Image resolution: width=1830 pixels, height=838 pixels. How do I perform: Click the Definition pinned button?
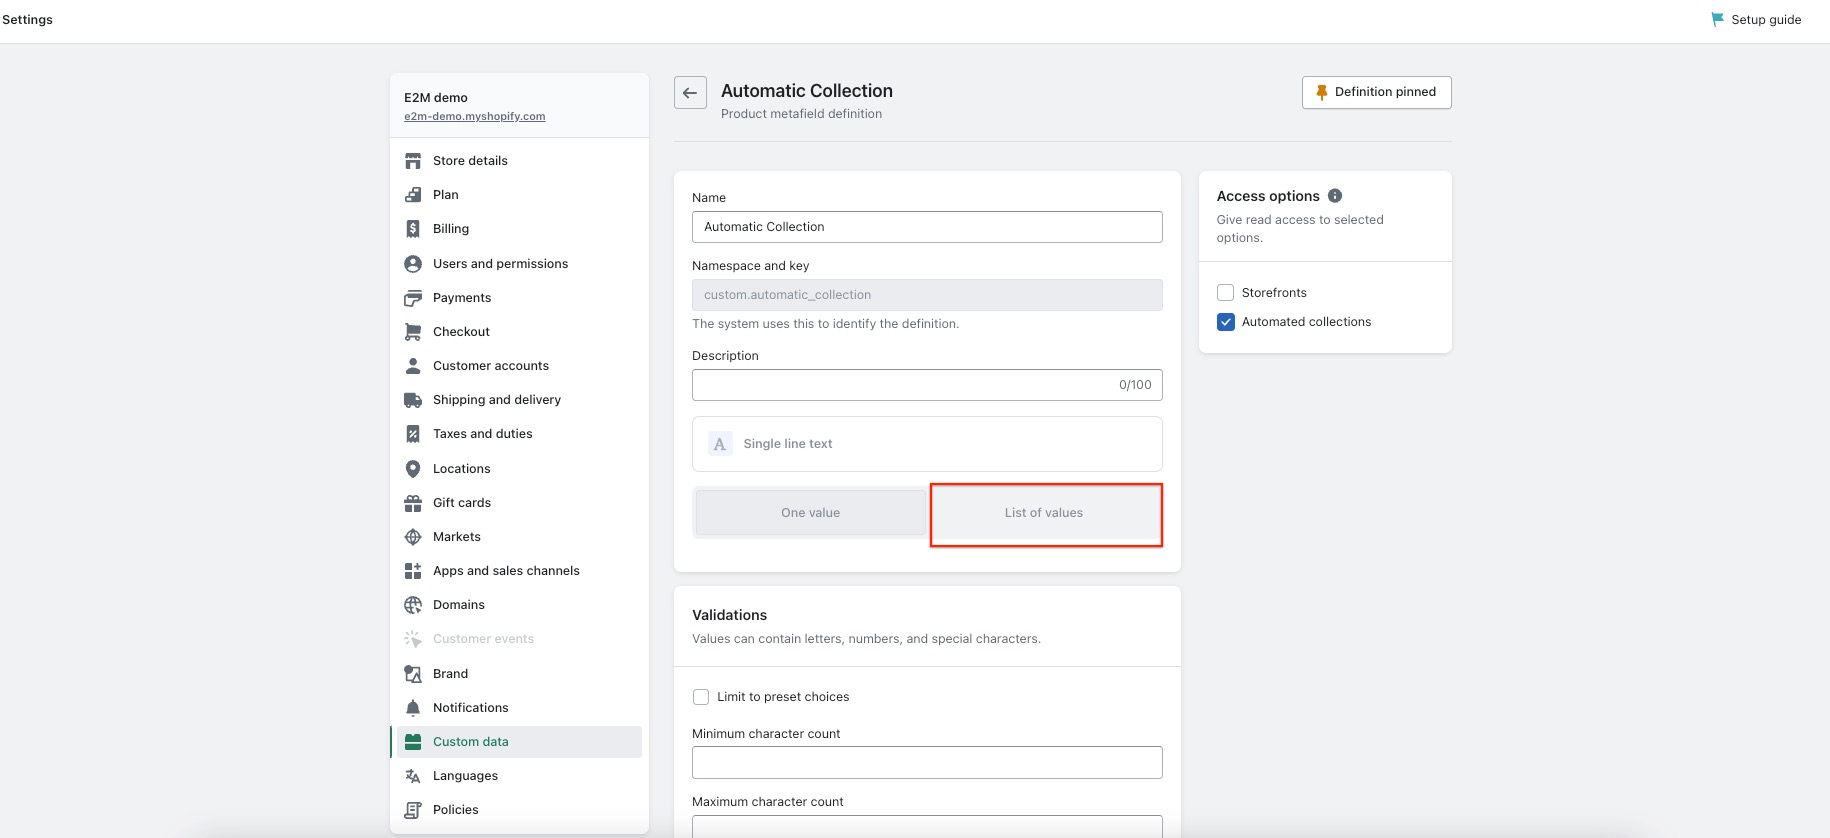1376,92
